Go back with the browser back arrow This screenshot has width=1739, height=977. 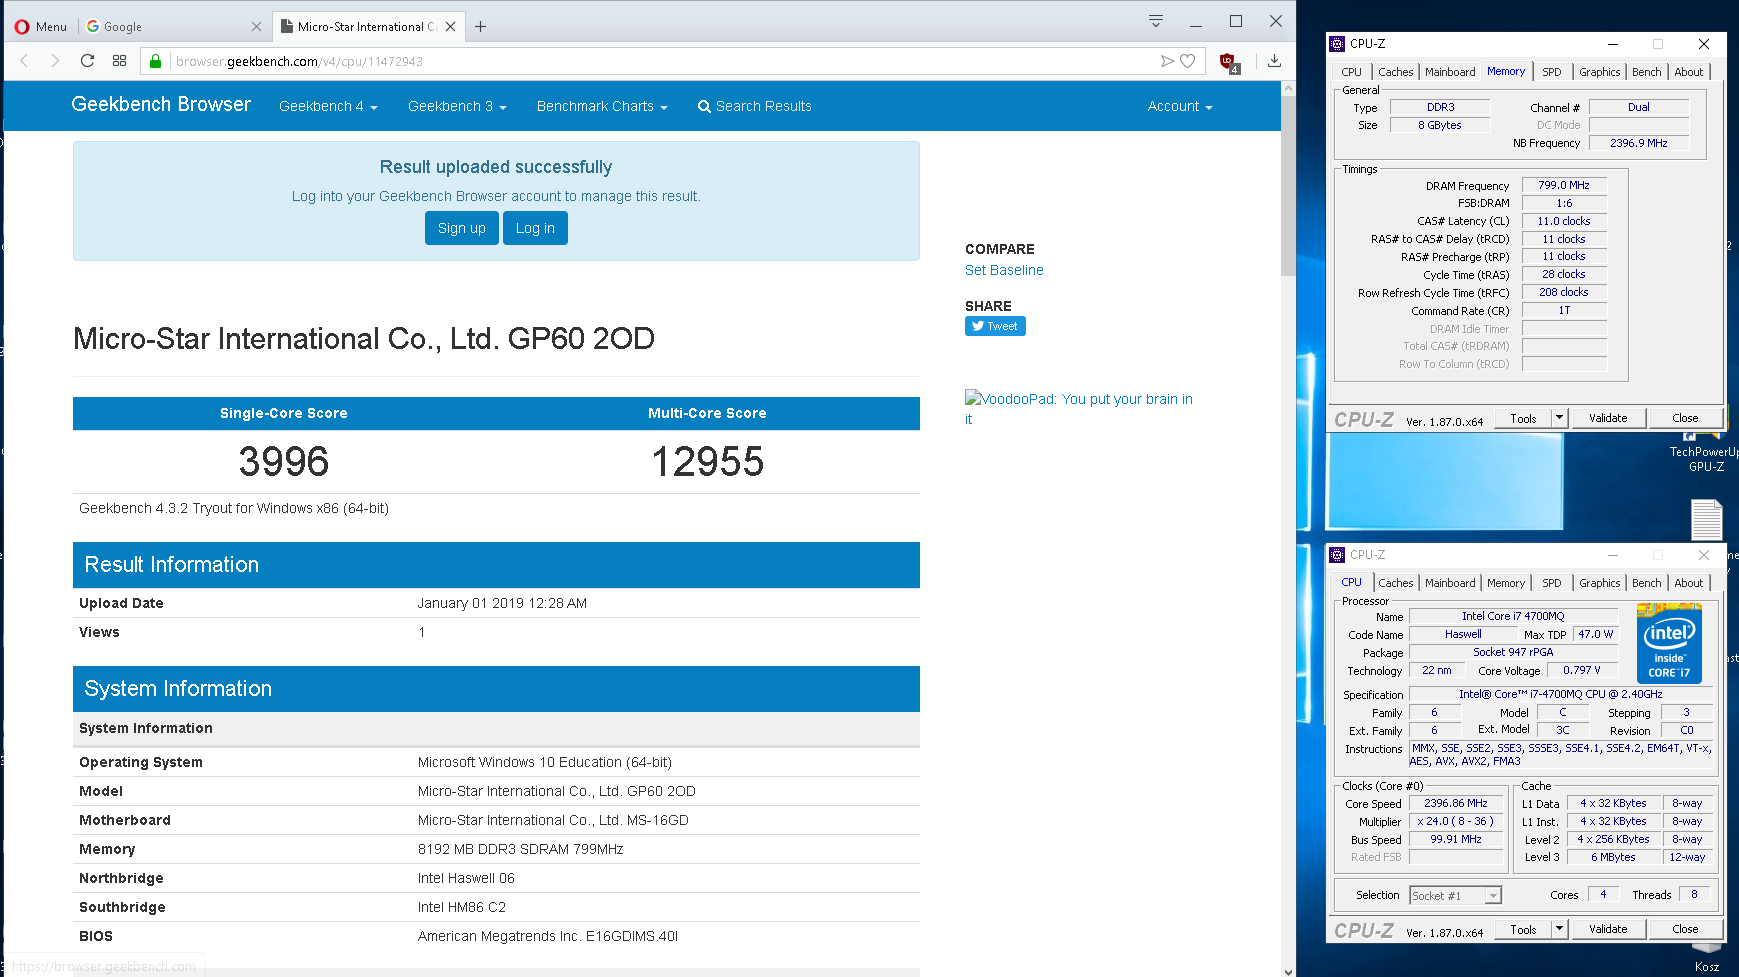click(x=24, y=61)
